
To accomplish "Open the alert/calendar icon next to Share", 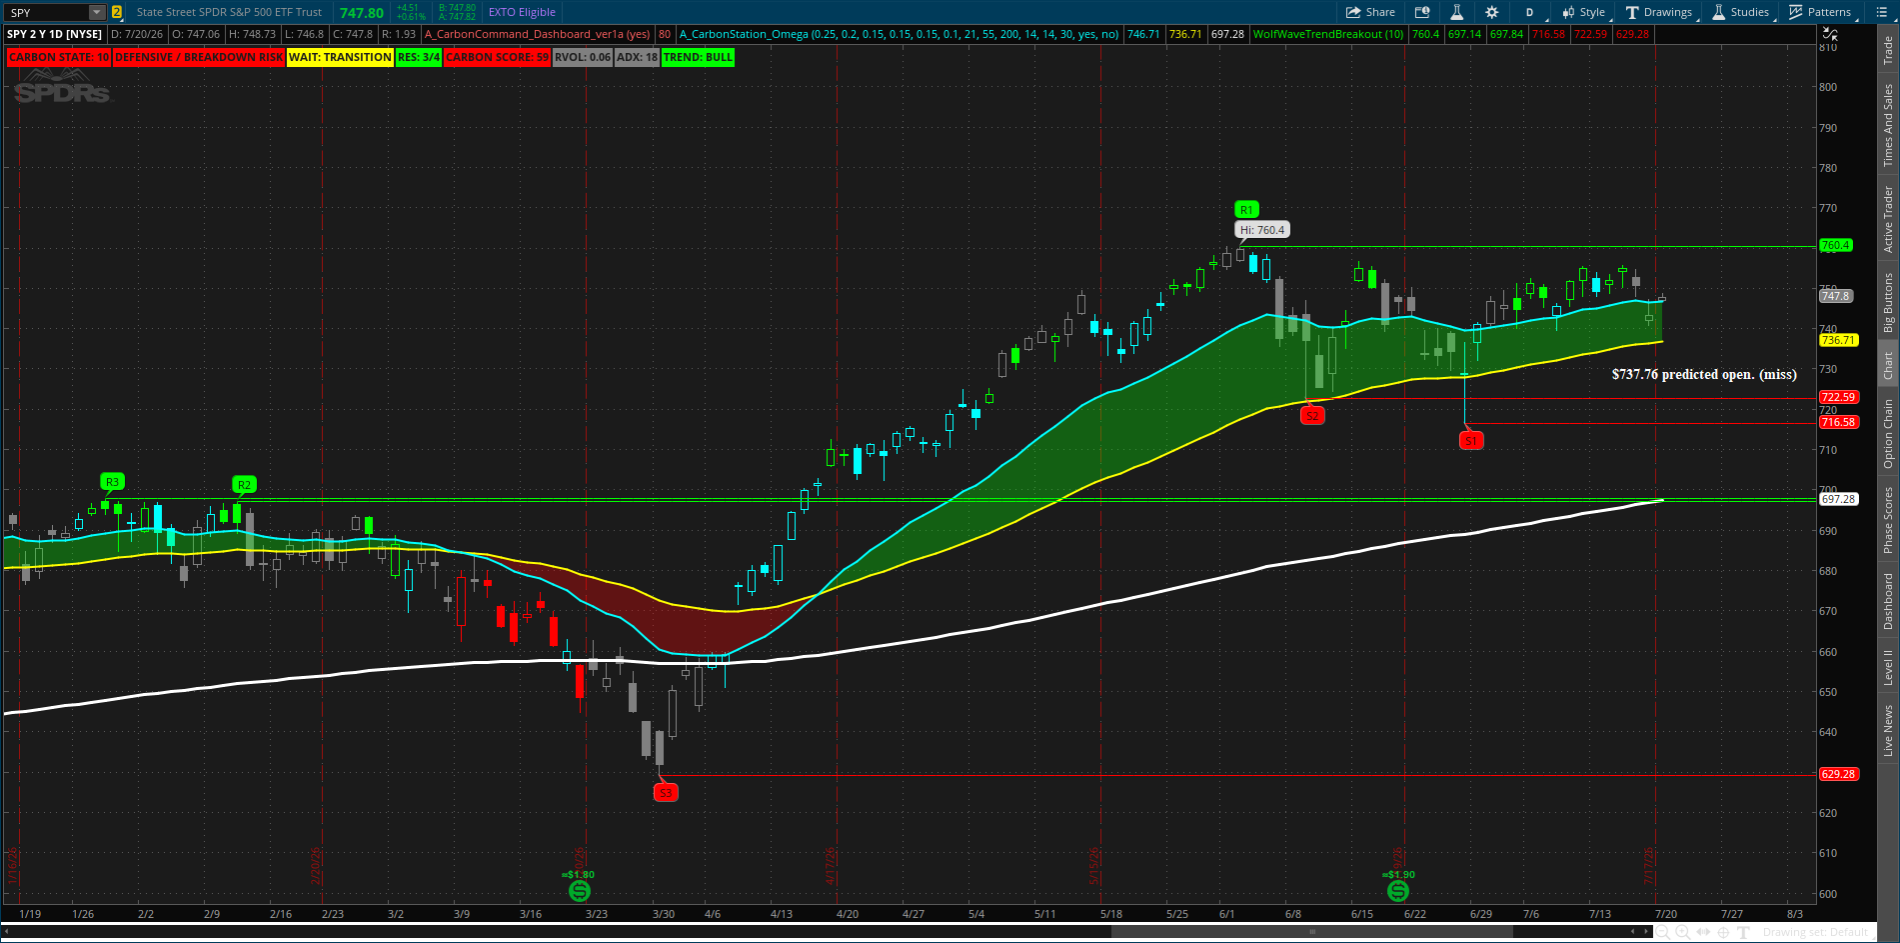I will pos(1422,12).
